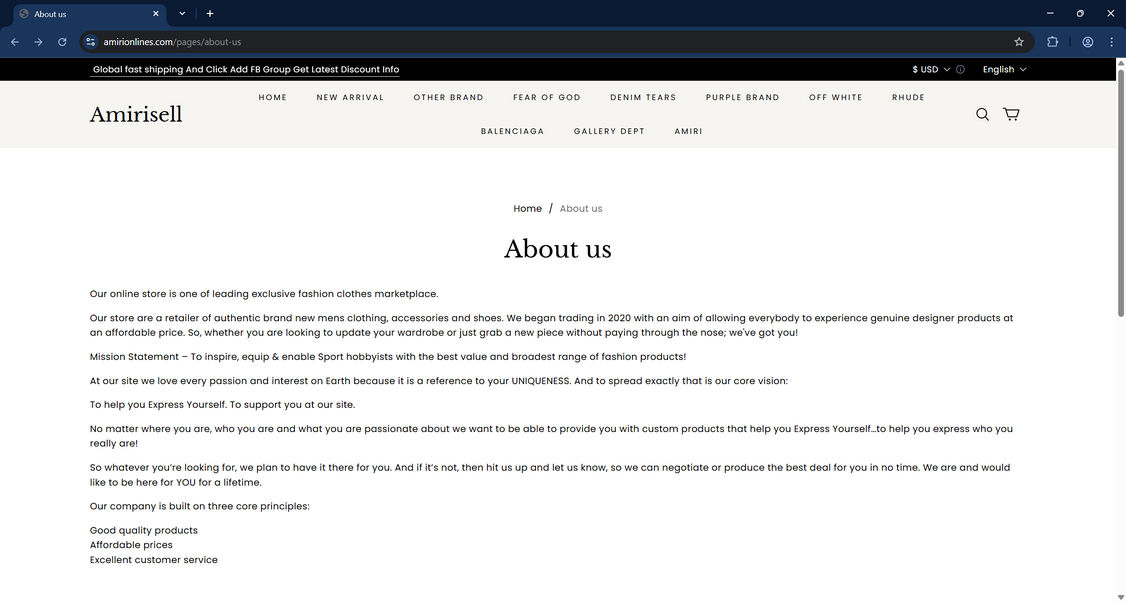Click the Global fast shipping announcement link
This screenshot has height=602, width=1126.
(246, 70)
